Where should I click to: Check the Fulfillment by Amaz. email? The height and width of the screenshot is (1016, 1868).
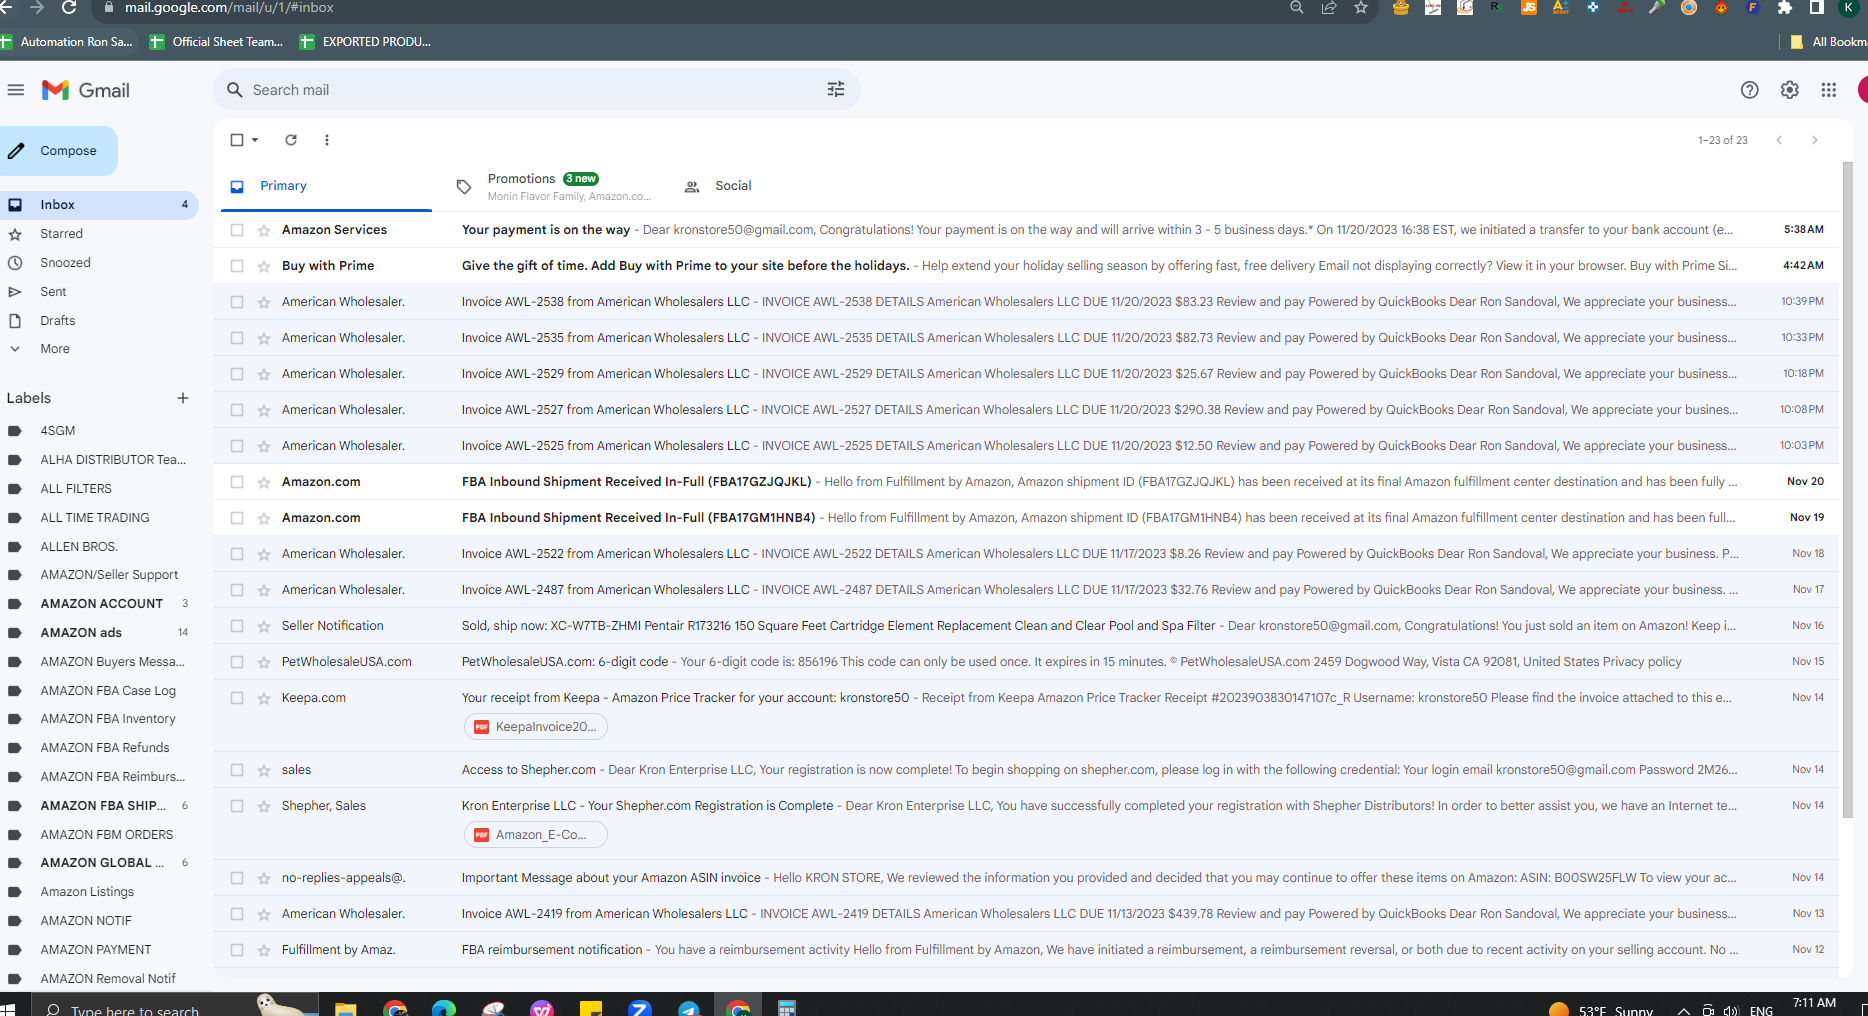[237, 950]
